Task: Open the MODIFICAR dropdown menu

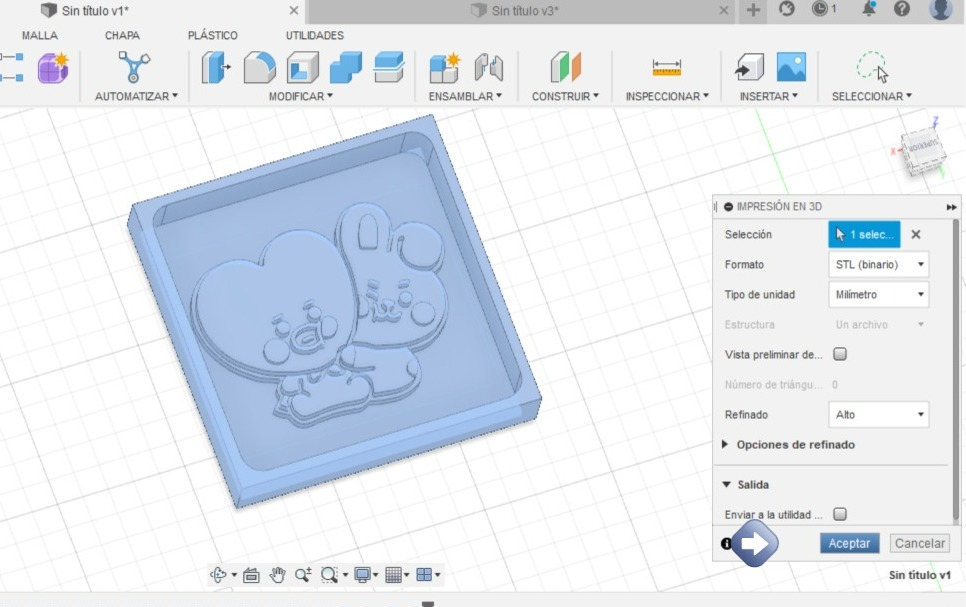Action: 301,96
